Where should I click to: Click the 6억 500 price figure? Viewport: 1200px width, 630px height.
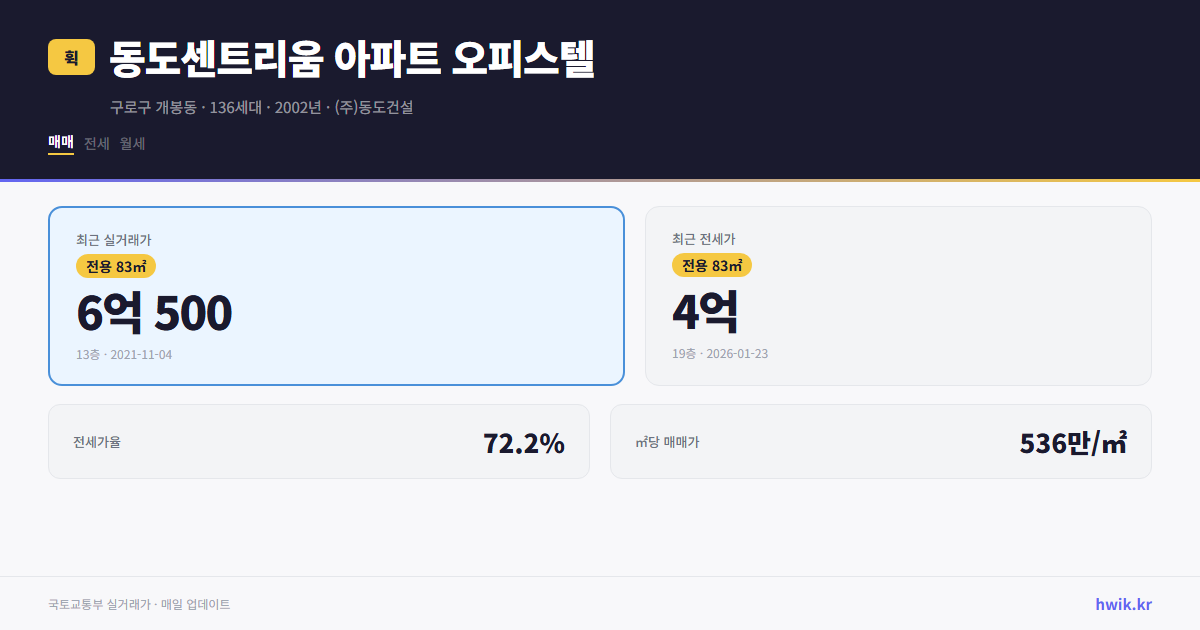[153, 313]
